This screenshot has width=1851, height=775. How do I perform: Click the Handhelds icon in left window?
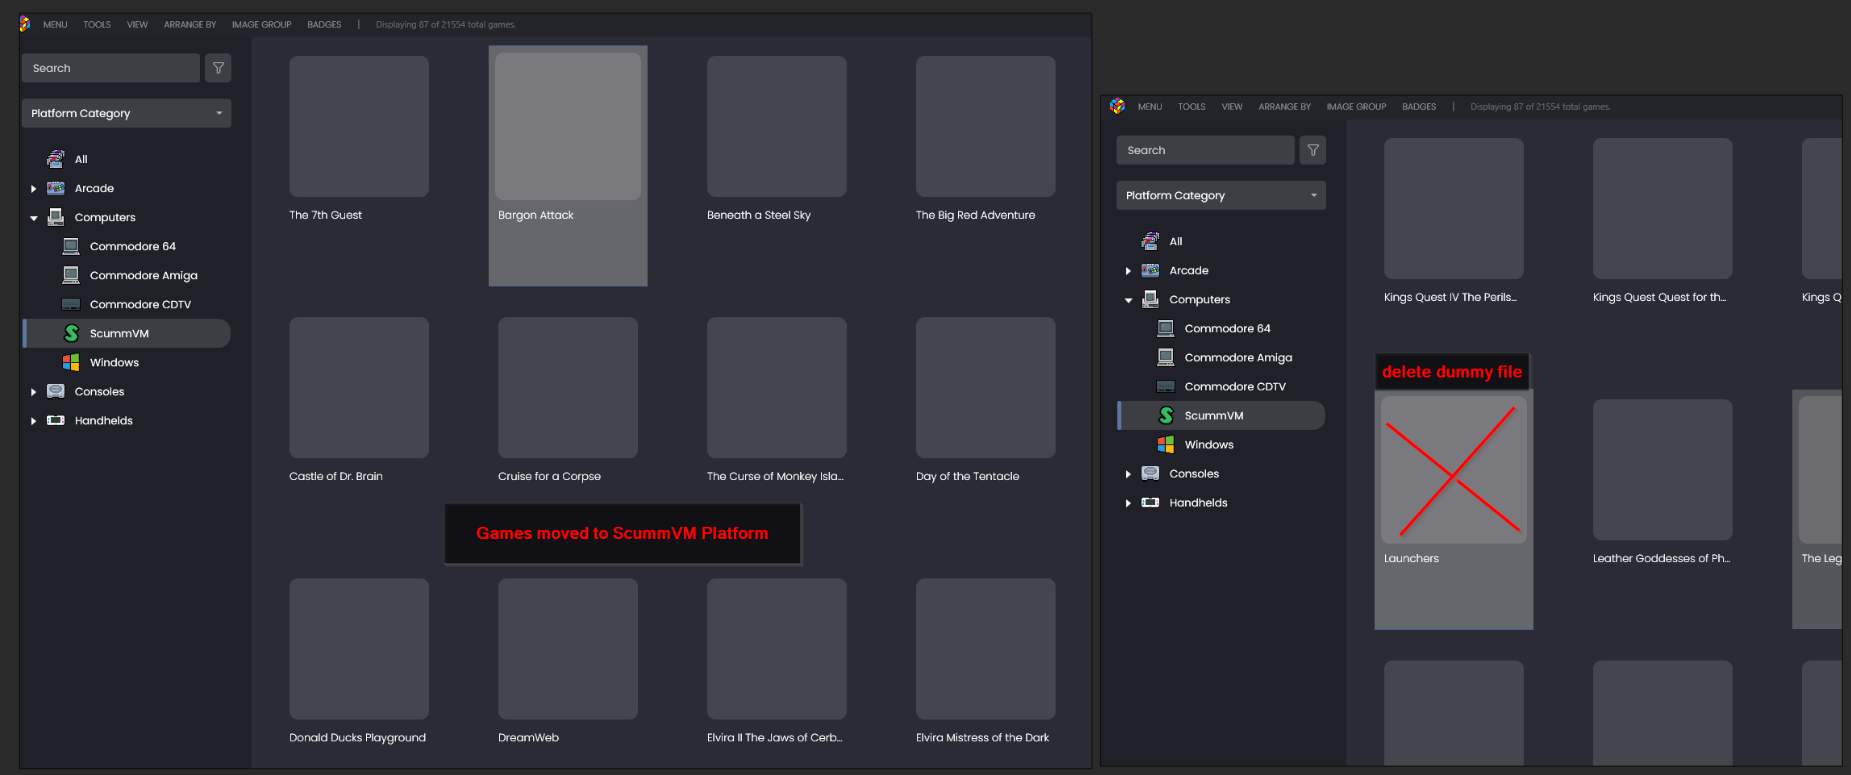tap(56, 420)
